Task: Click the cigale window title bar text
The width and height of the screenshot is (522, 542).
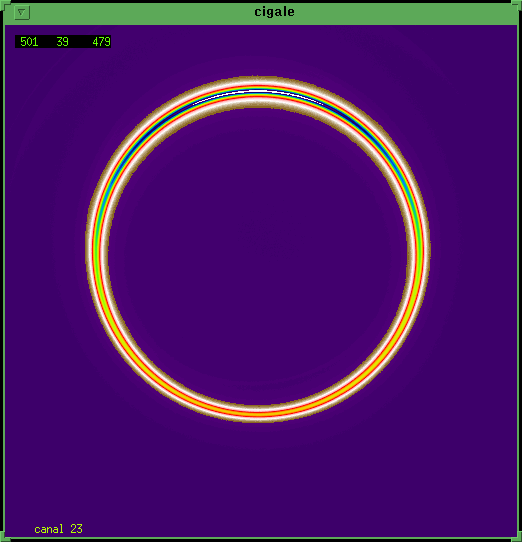Action: 274,12
